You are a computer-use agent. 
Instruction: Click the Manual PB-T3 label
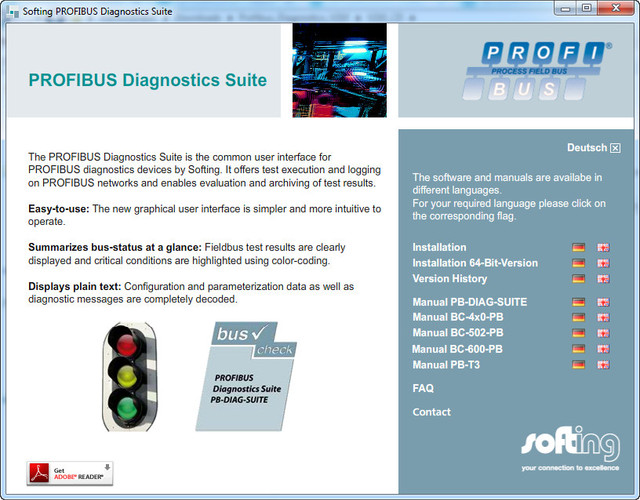446,364
